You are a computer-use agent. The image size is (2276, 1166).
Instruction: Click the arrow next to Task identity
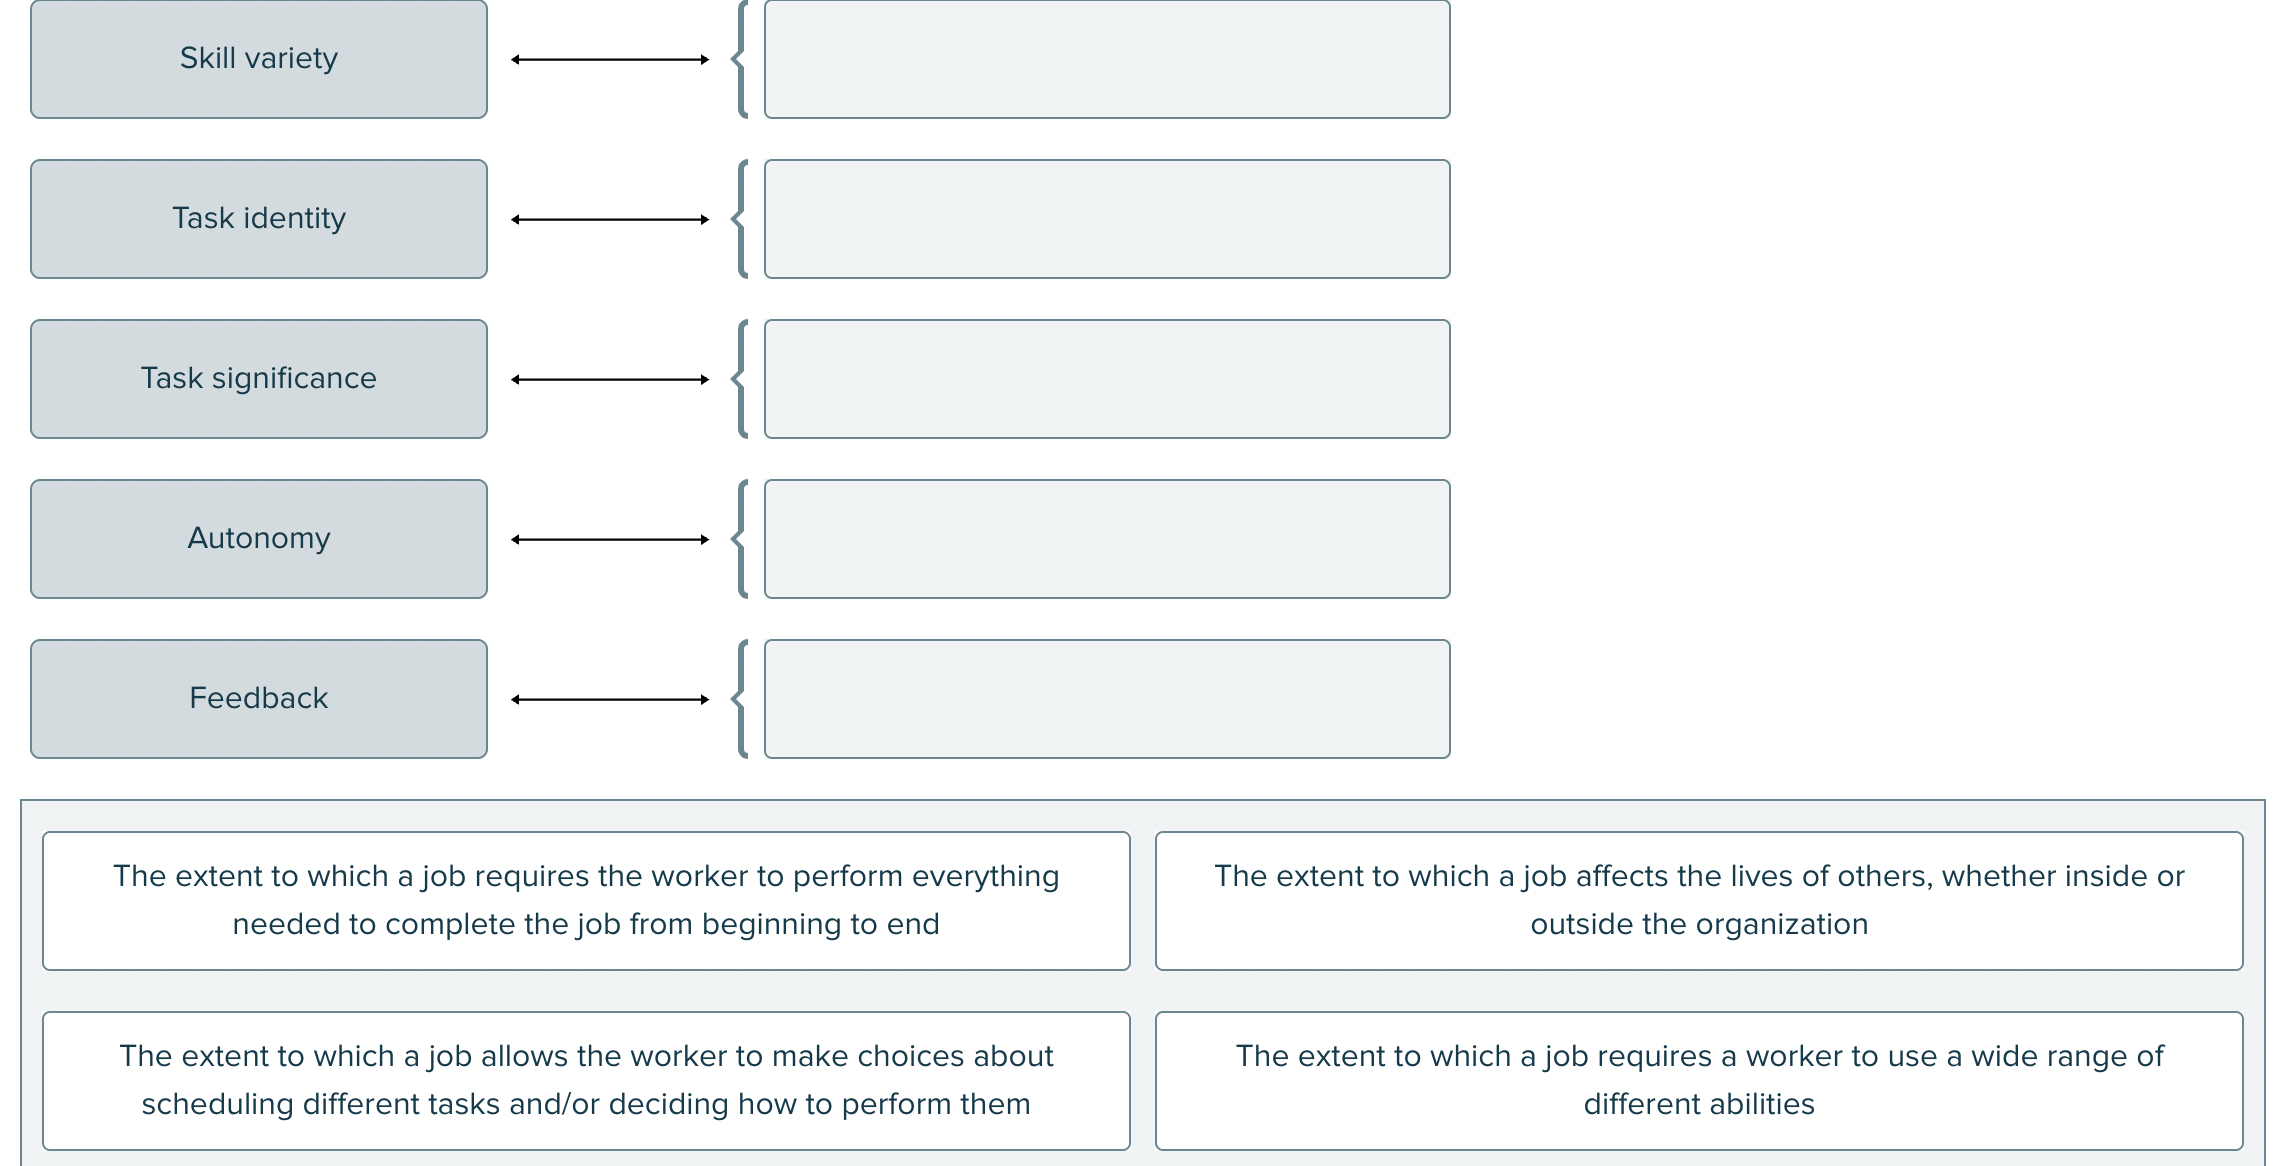click(608, 218)
